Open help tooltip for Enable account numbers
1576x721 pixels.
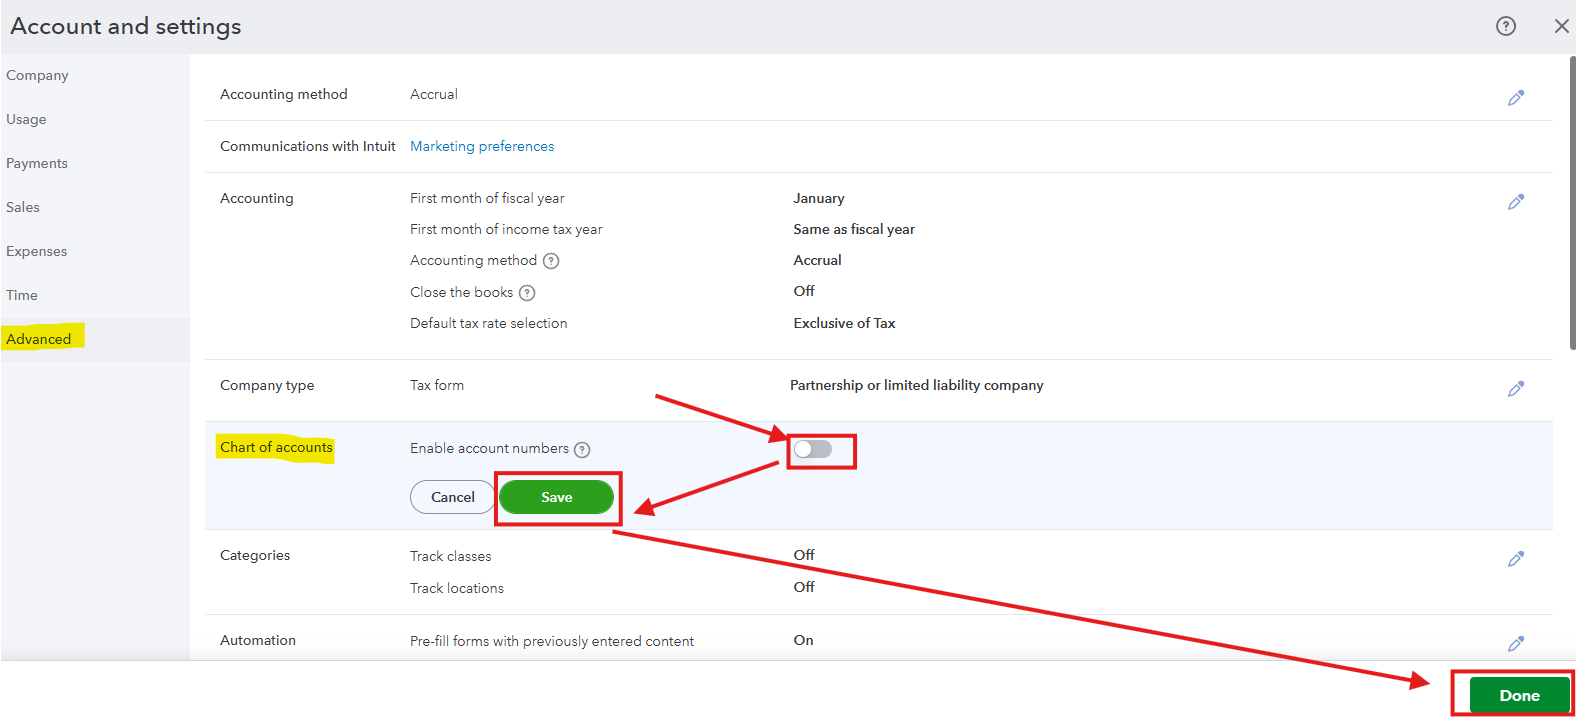pos(582,450)
